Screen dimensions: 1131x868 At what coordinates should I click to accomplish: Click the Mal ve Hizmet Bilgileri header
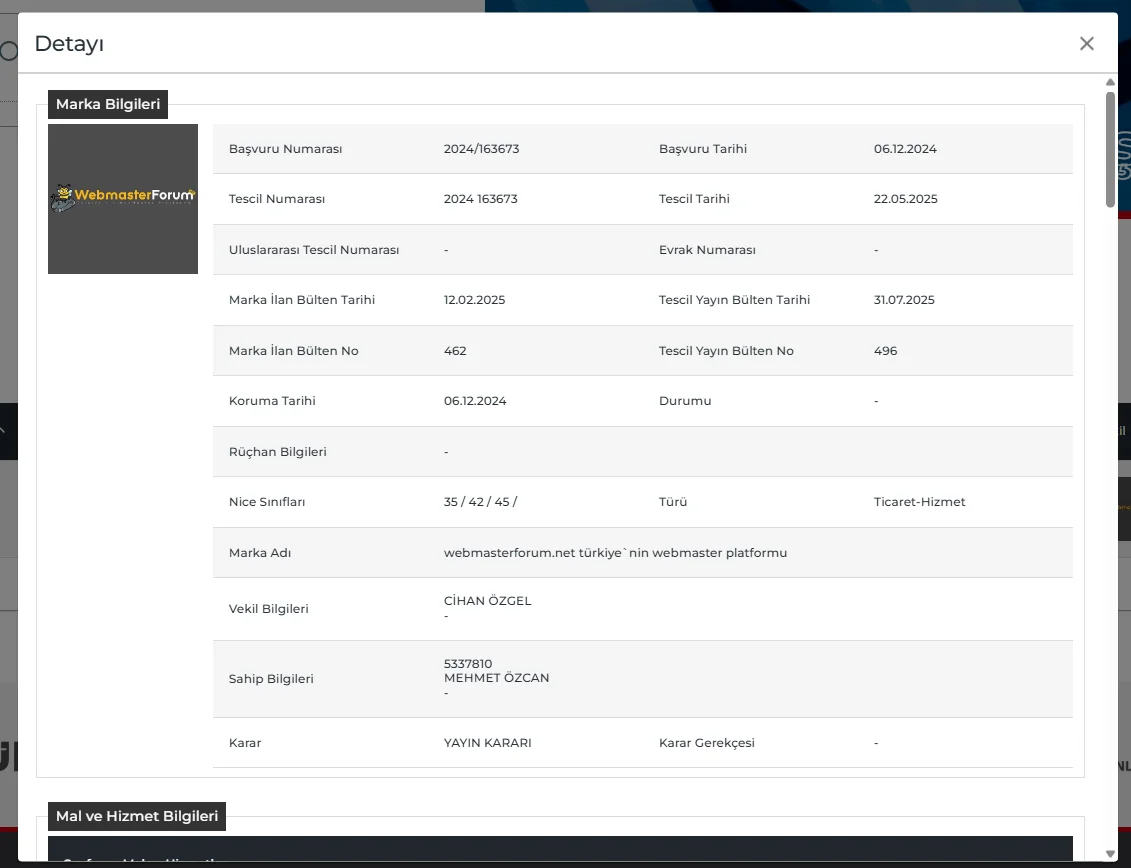(x=137, y=816)
